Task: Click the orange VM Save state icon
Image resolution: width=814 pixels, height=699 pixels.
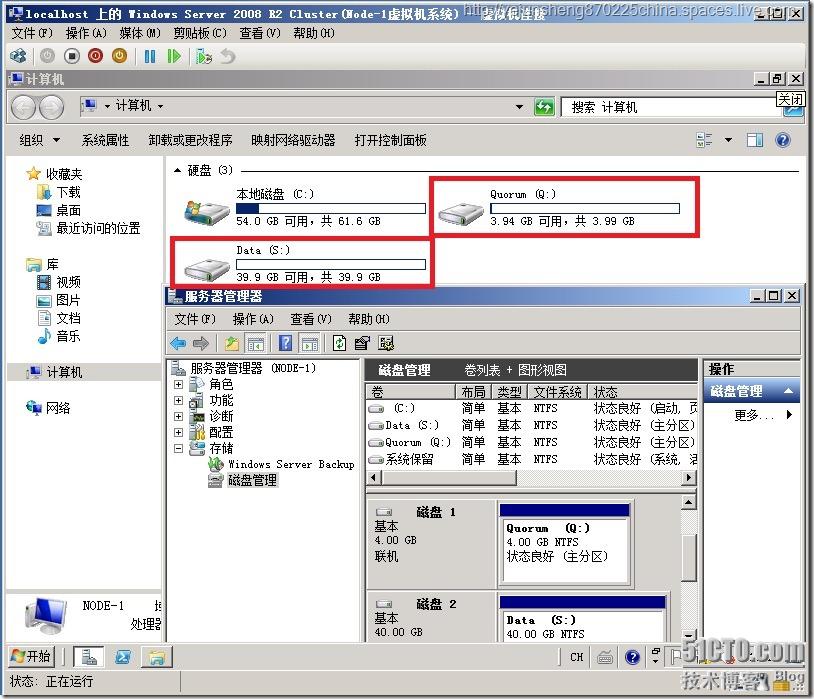Action: click(119, 56)
